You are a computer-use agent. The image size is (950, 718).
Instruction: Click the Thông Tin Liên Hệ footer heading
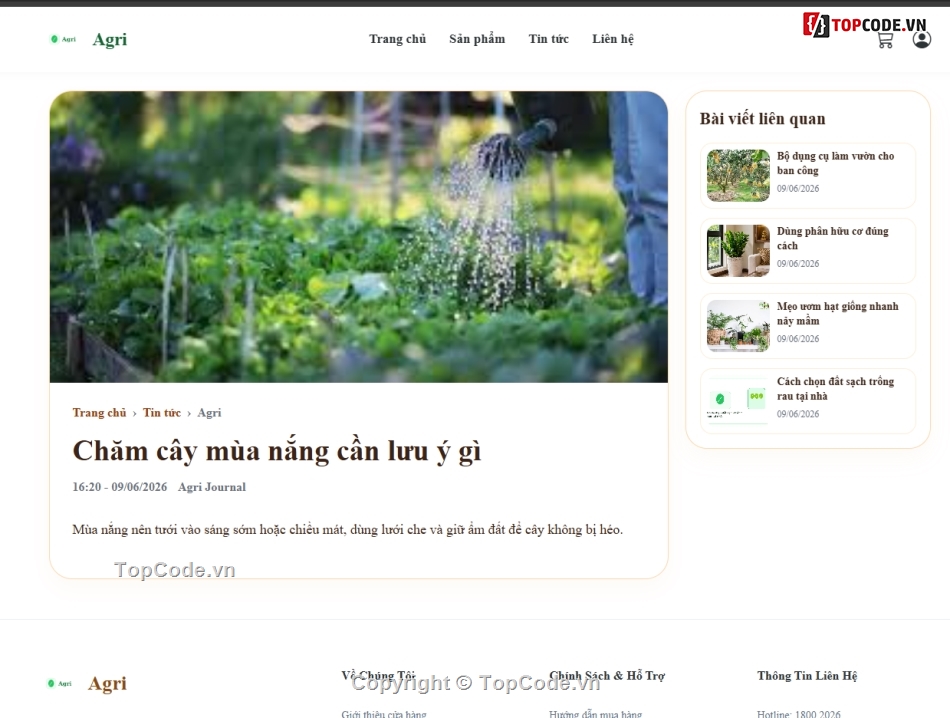pyautogui.click(x=807, y=676)
